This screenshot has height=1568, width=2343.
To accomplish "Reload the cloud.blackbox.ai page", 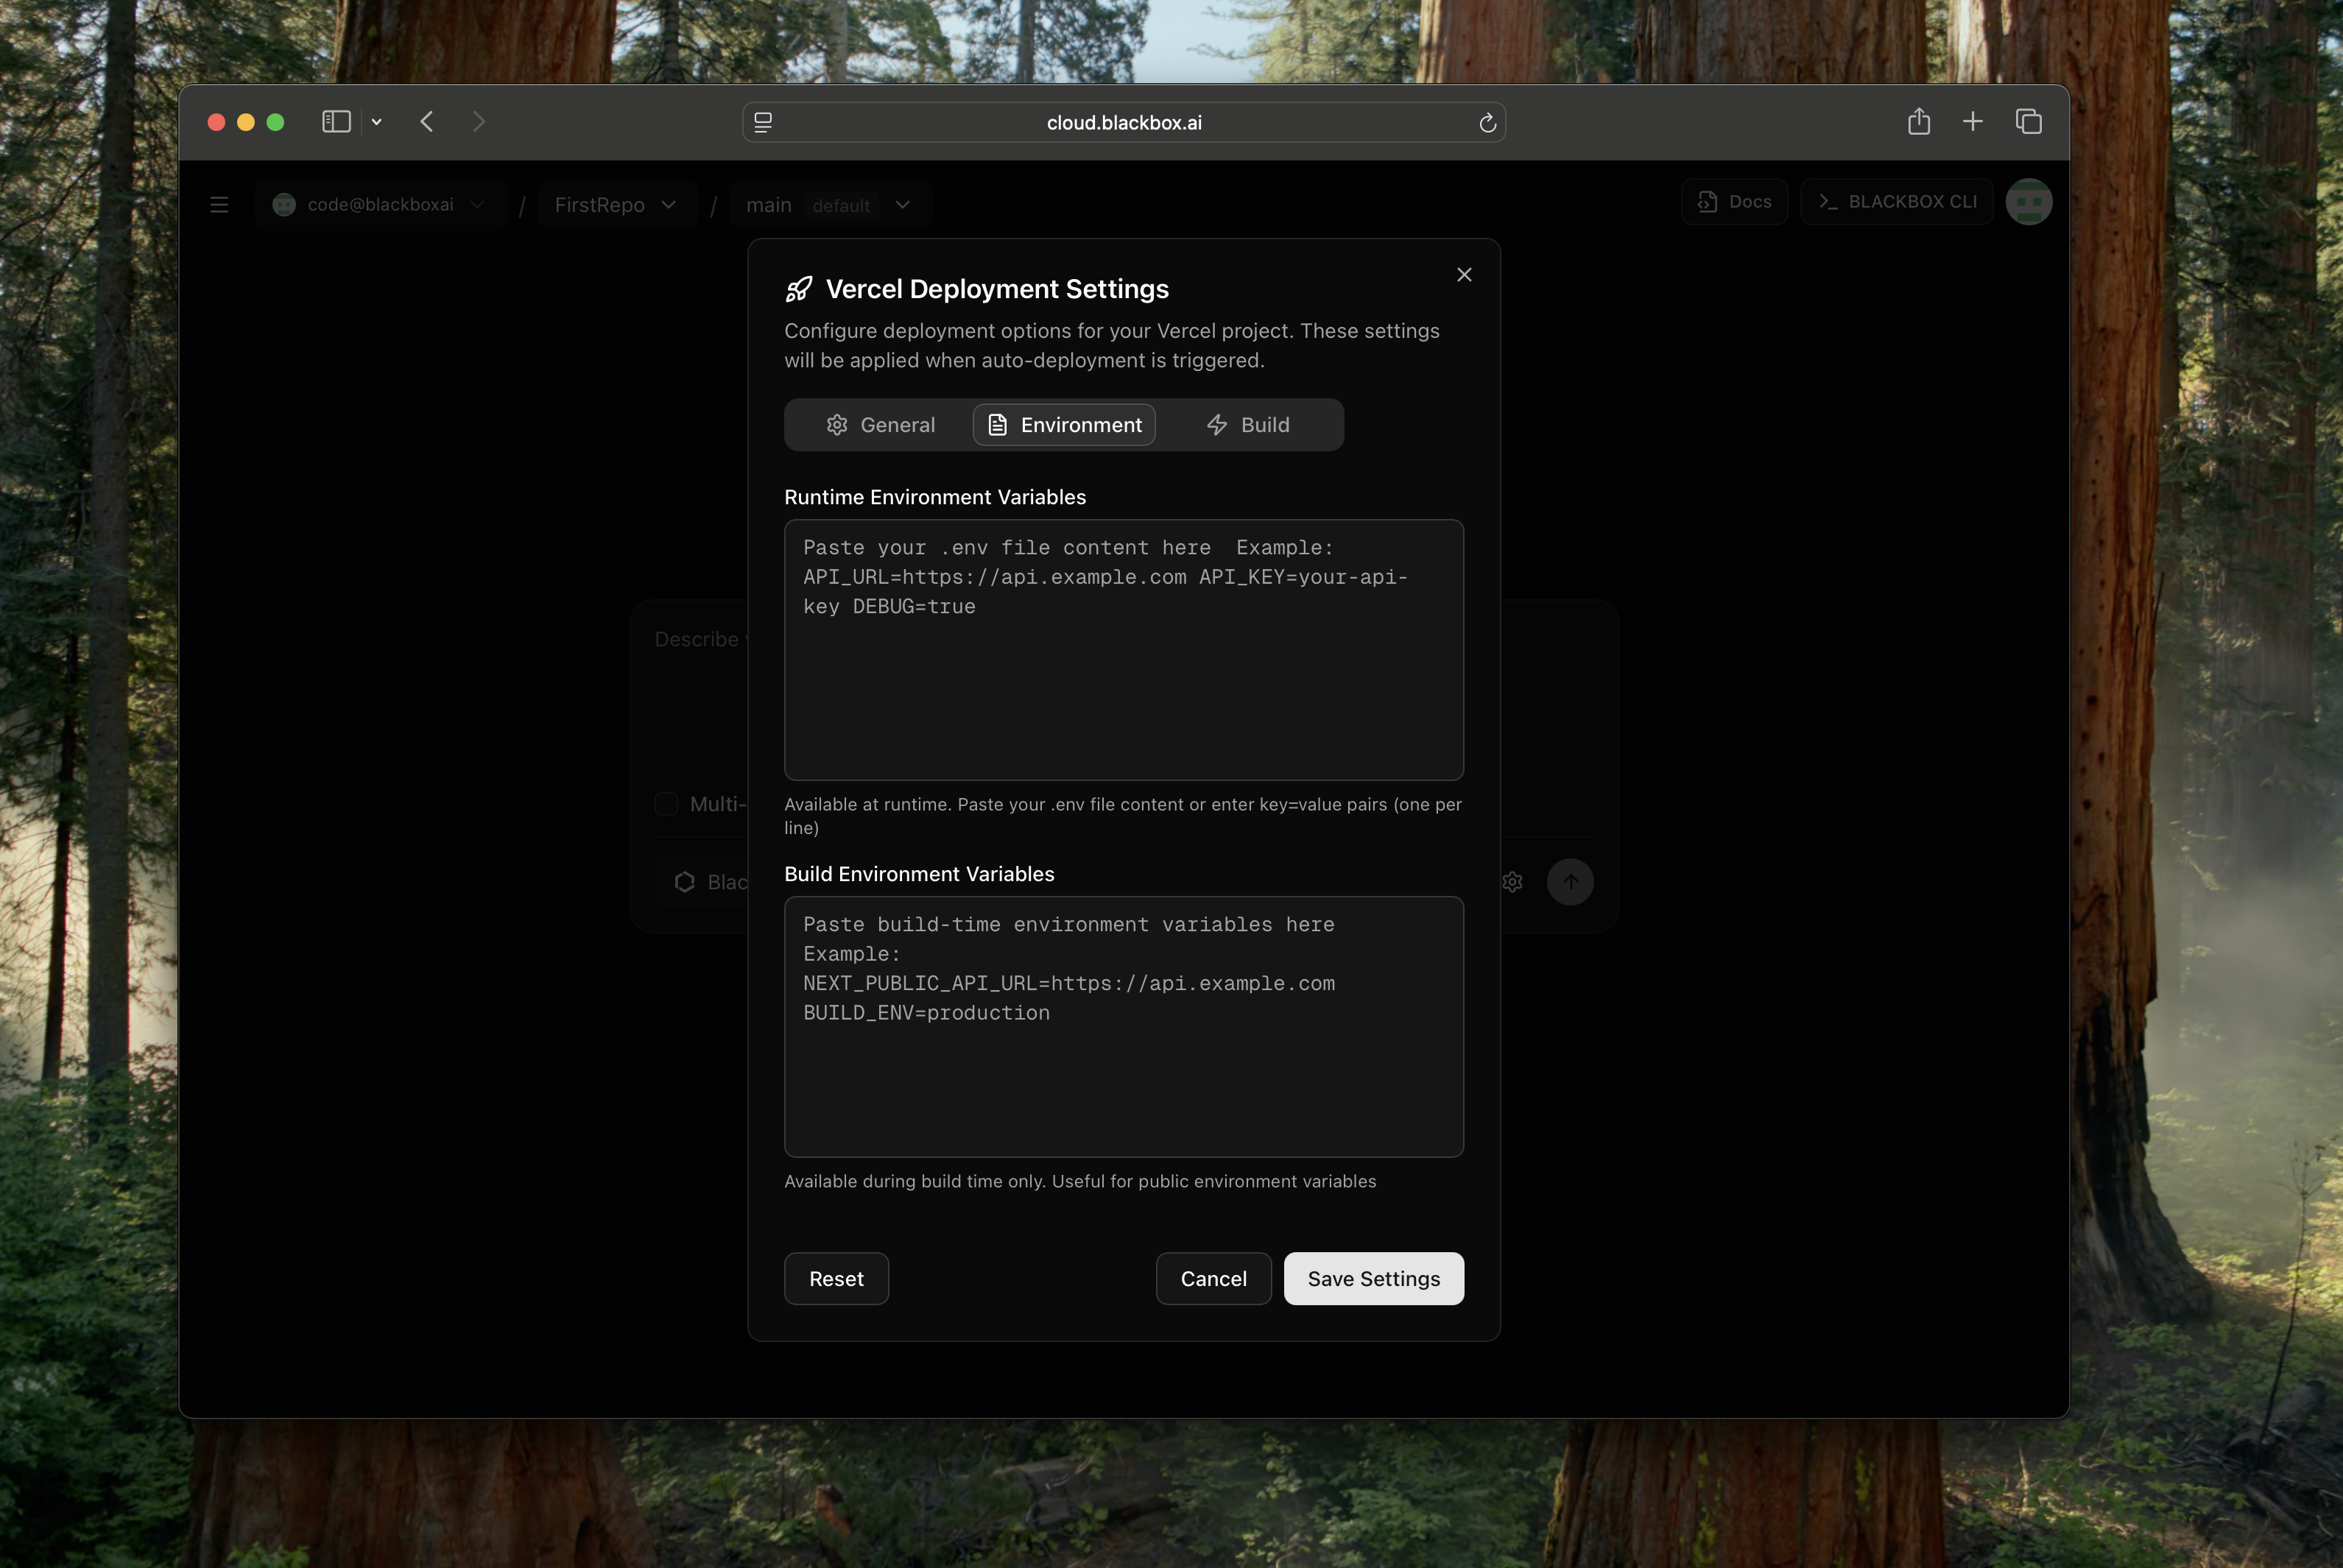I will [x=1487, y=122].
